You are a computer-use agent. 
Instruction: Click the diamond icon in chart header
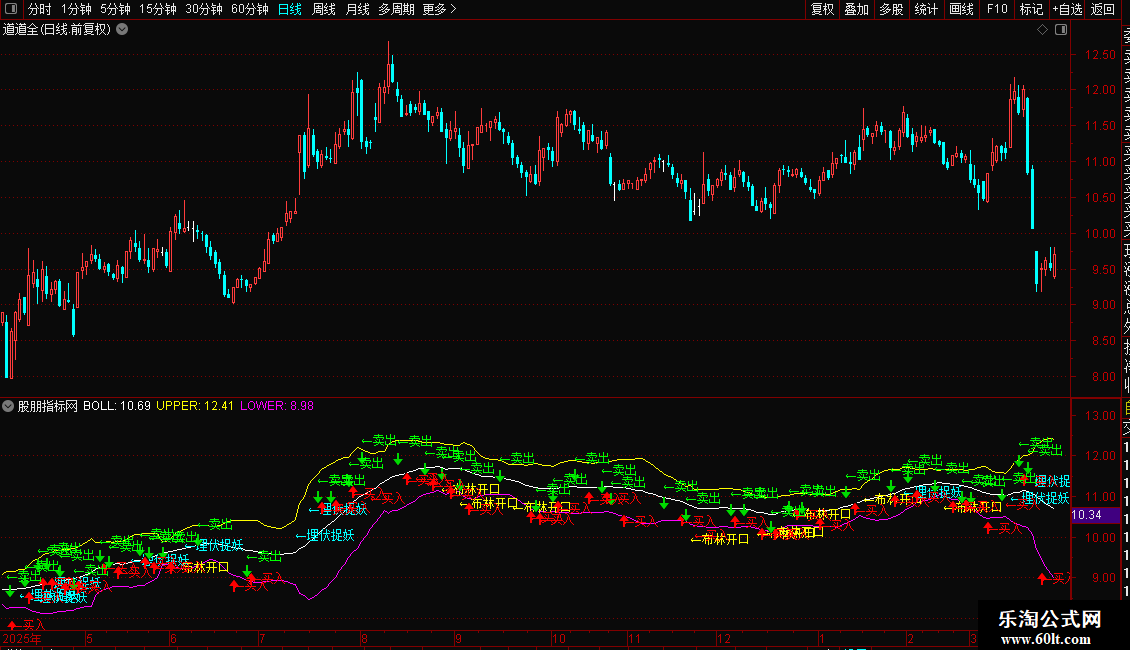(x=1042, y=30)
